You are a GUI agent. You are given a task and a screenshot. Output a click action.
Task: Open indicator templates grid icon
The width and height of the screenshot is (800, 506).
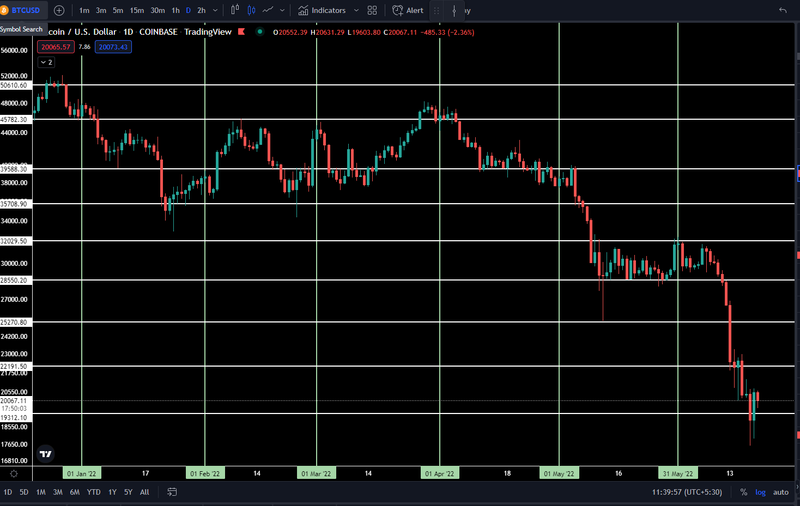(372, 10)
